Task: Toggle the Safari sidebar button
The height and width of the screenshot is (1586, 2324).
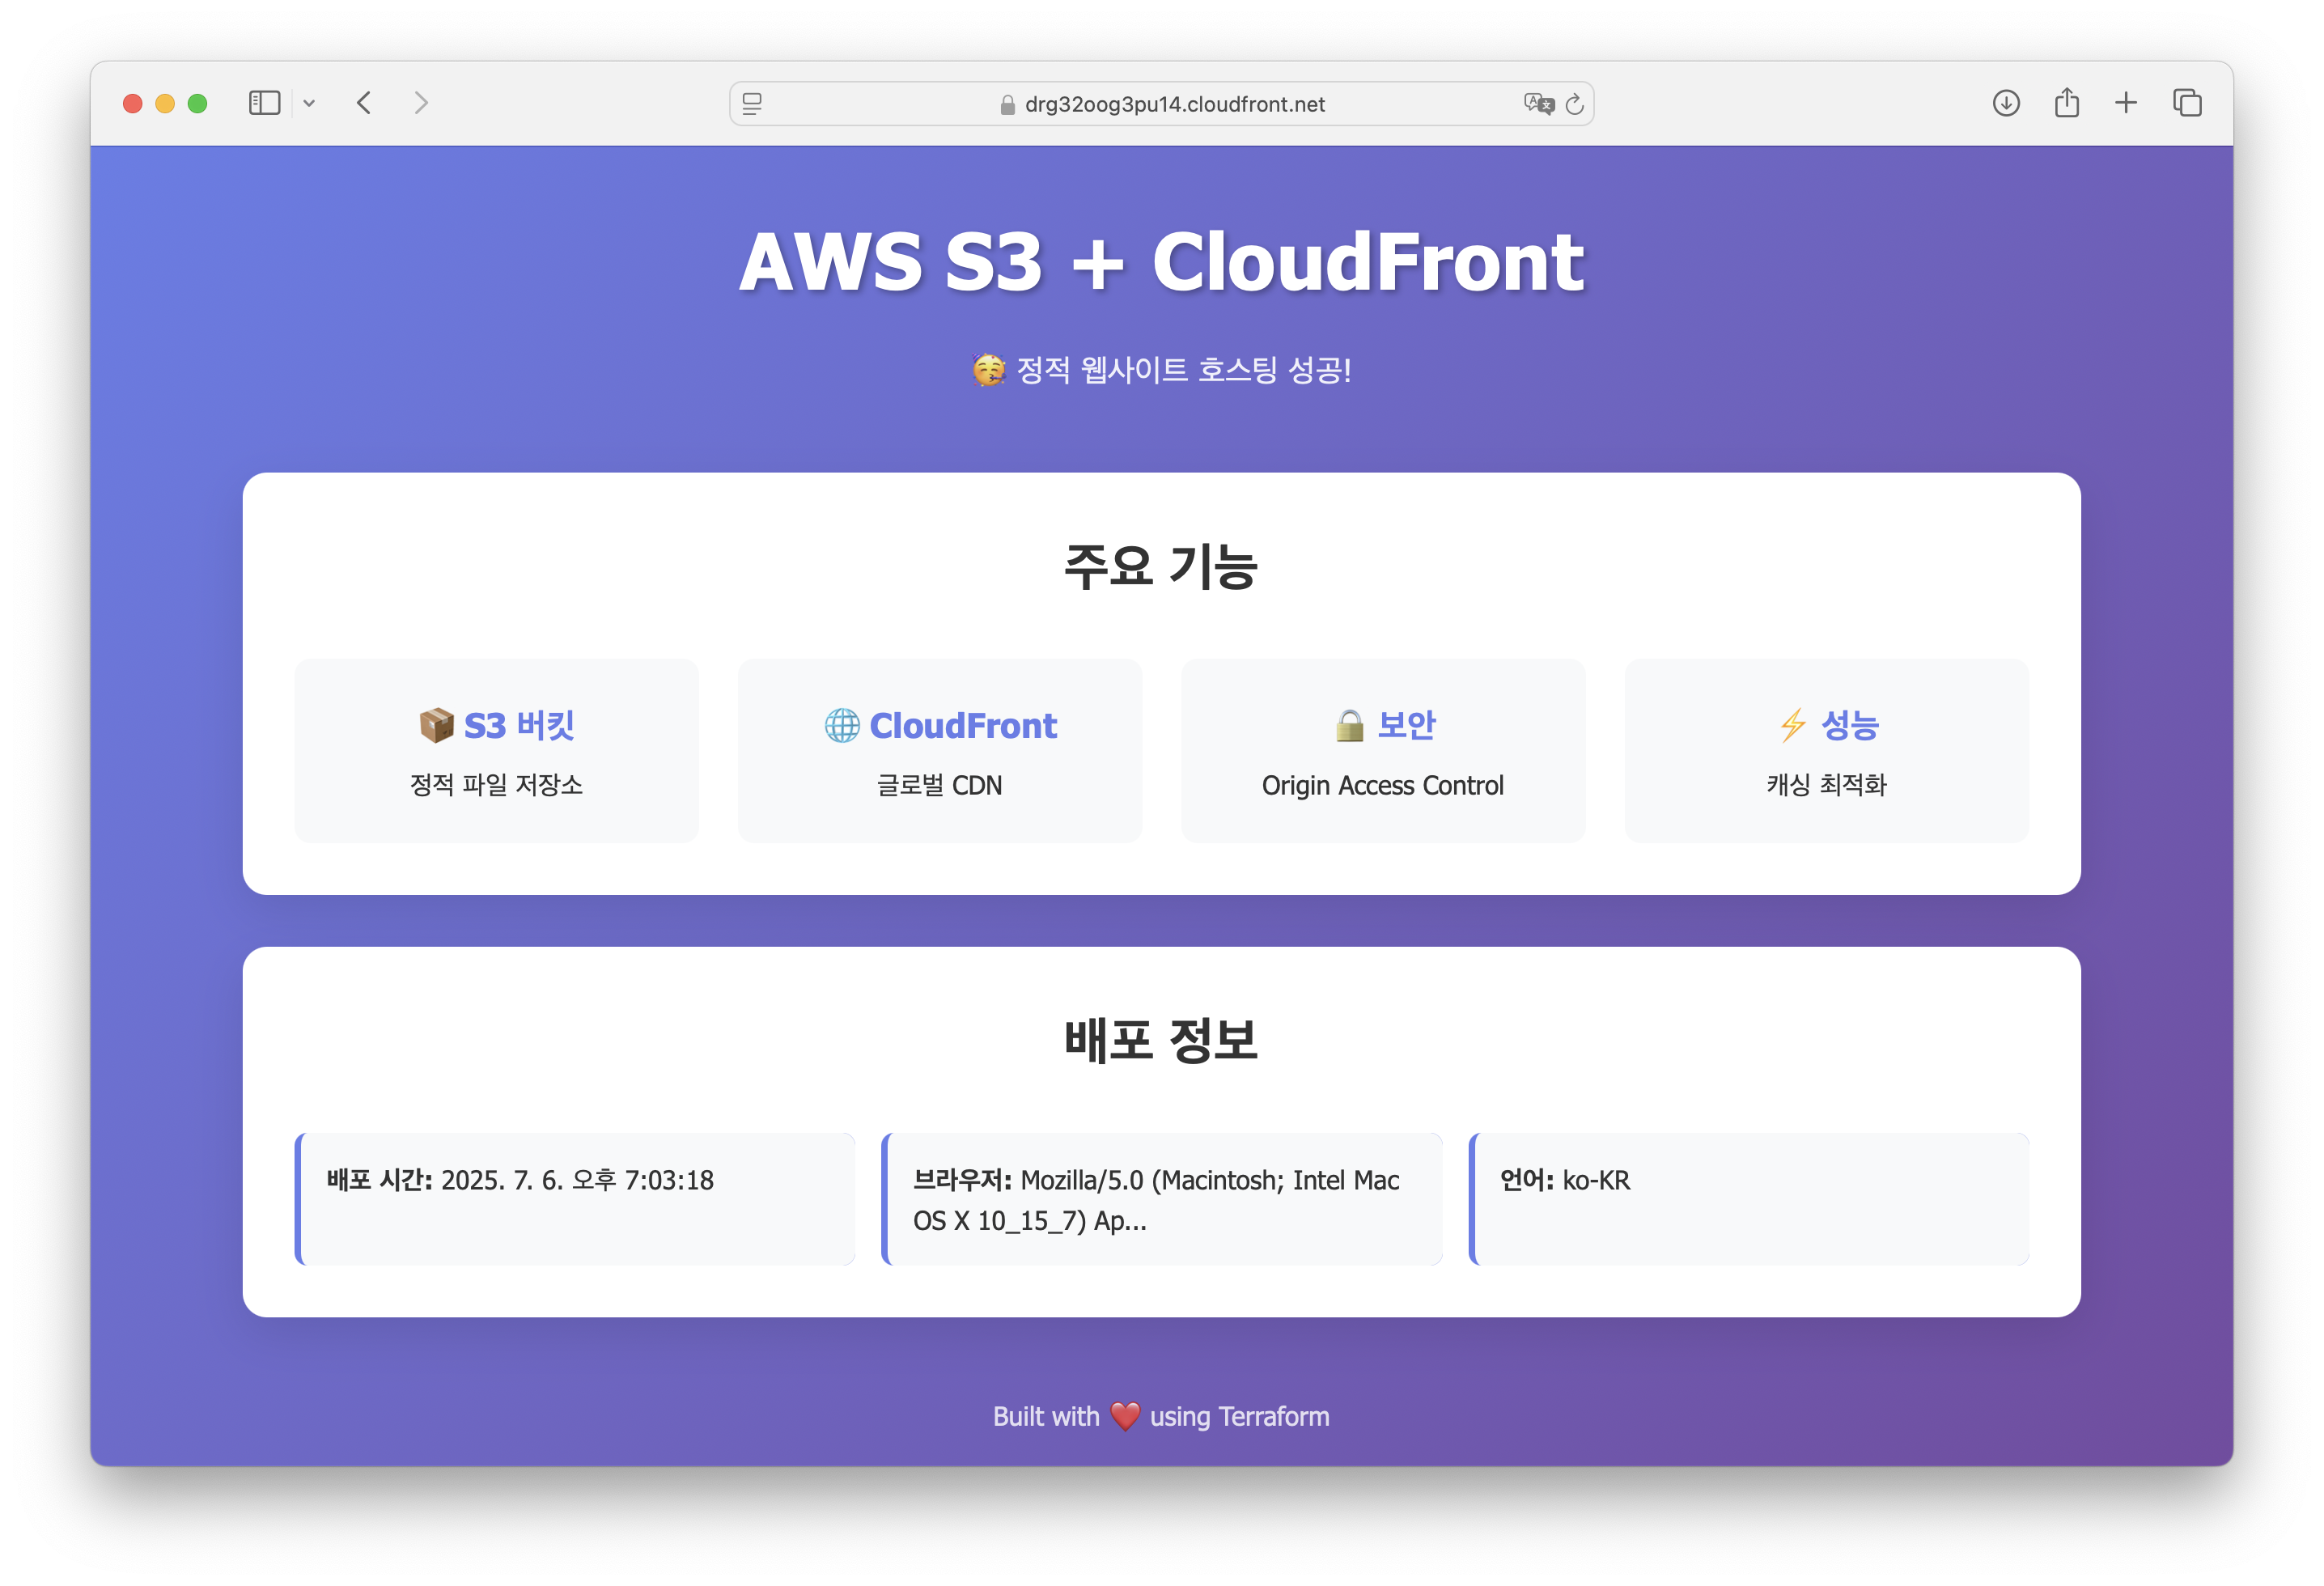Action: 264,103
